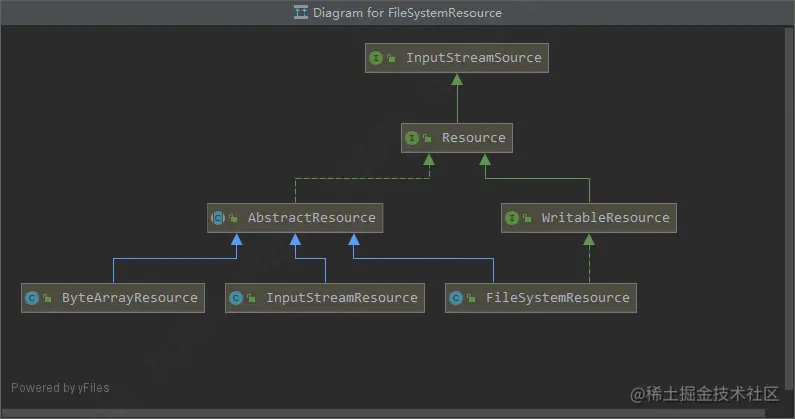Click the class icon of InputStreamResource
795x419 pixels.
[236, 298]
